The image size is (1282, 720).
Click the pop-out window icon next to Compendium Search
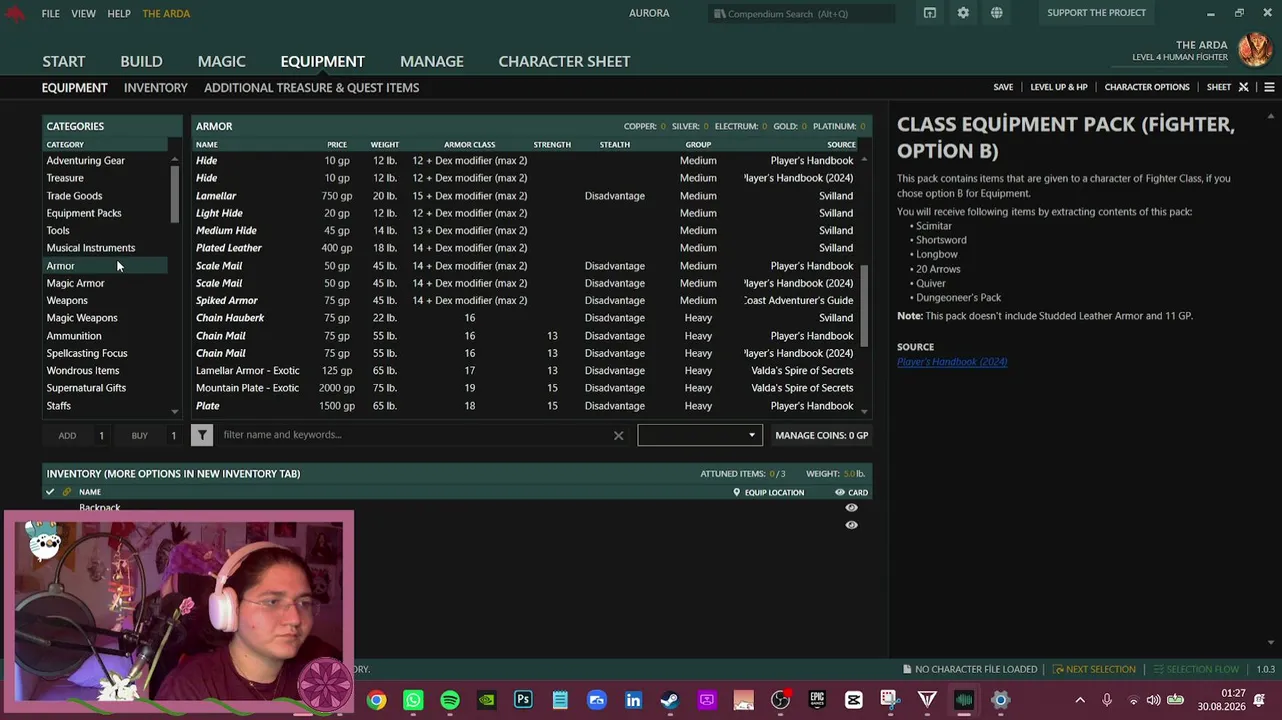[x=930, y=13]
